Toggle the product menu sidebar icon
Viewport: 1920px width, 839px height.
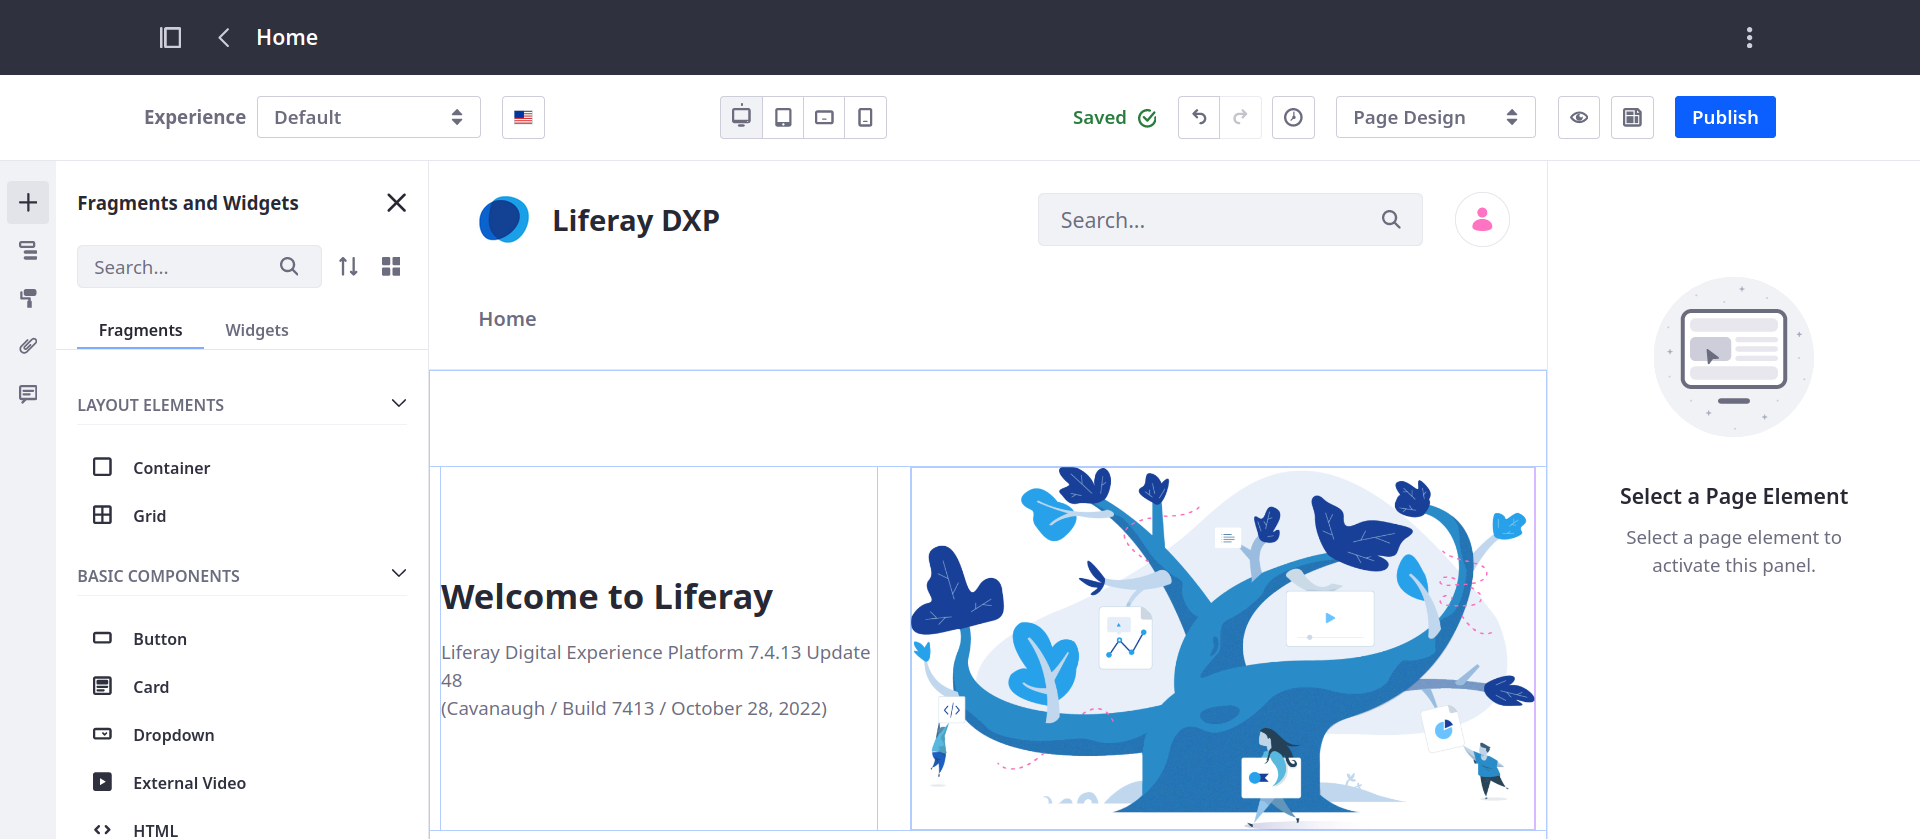[171, 37]
